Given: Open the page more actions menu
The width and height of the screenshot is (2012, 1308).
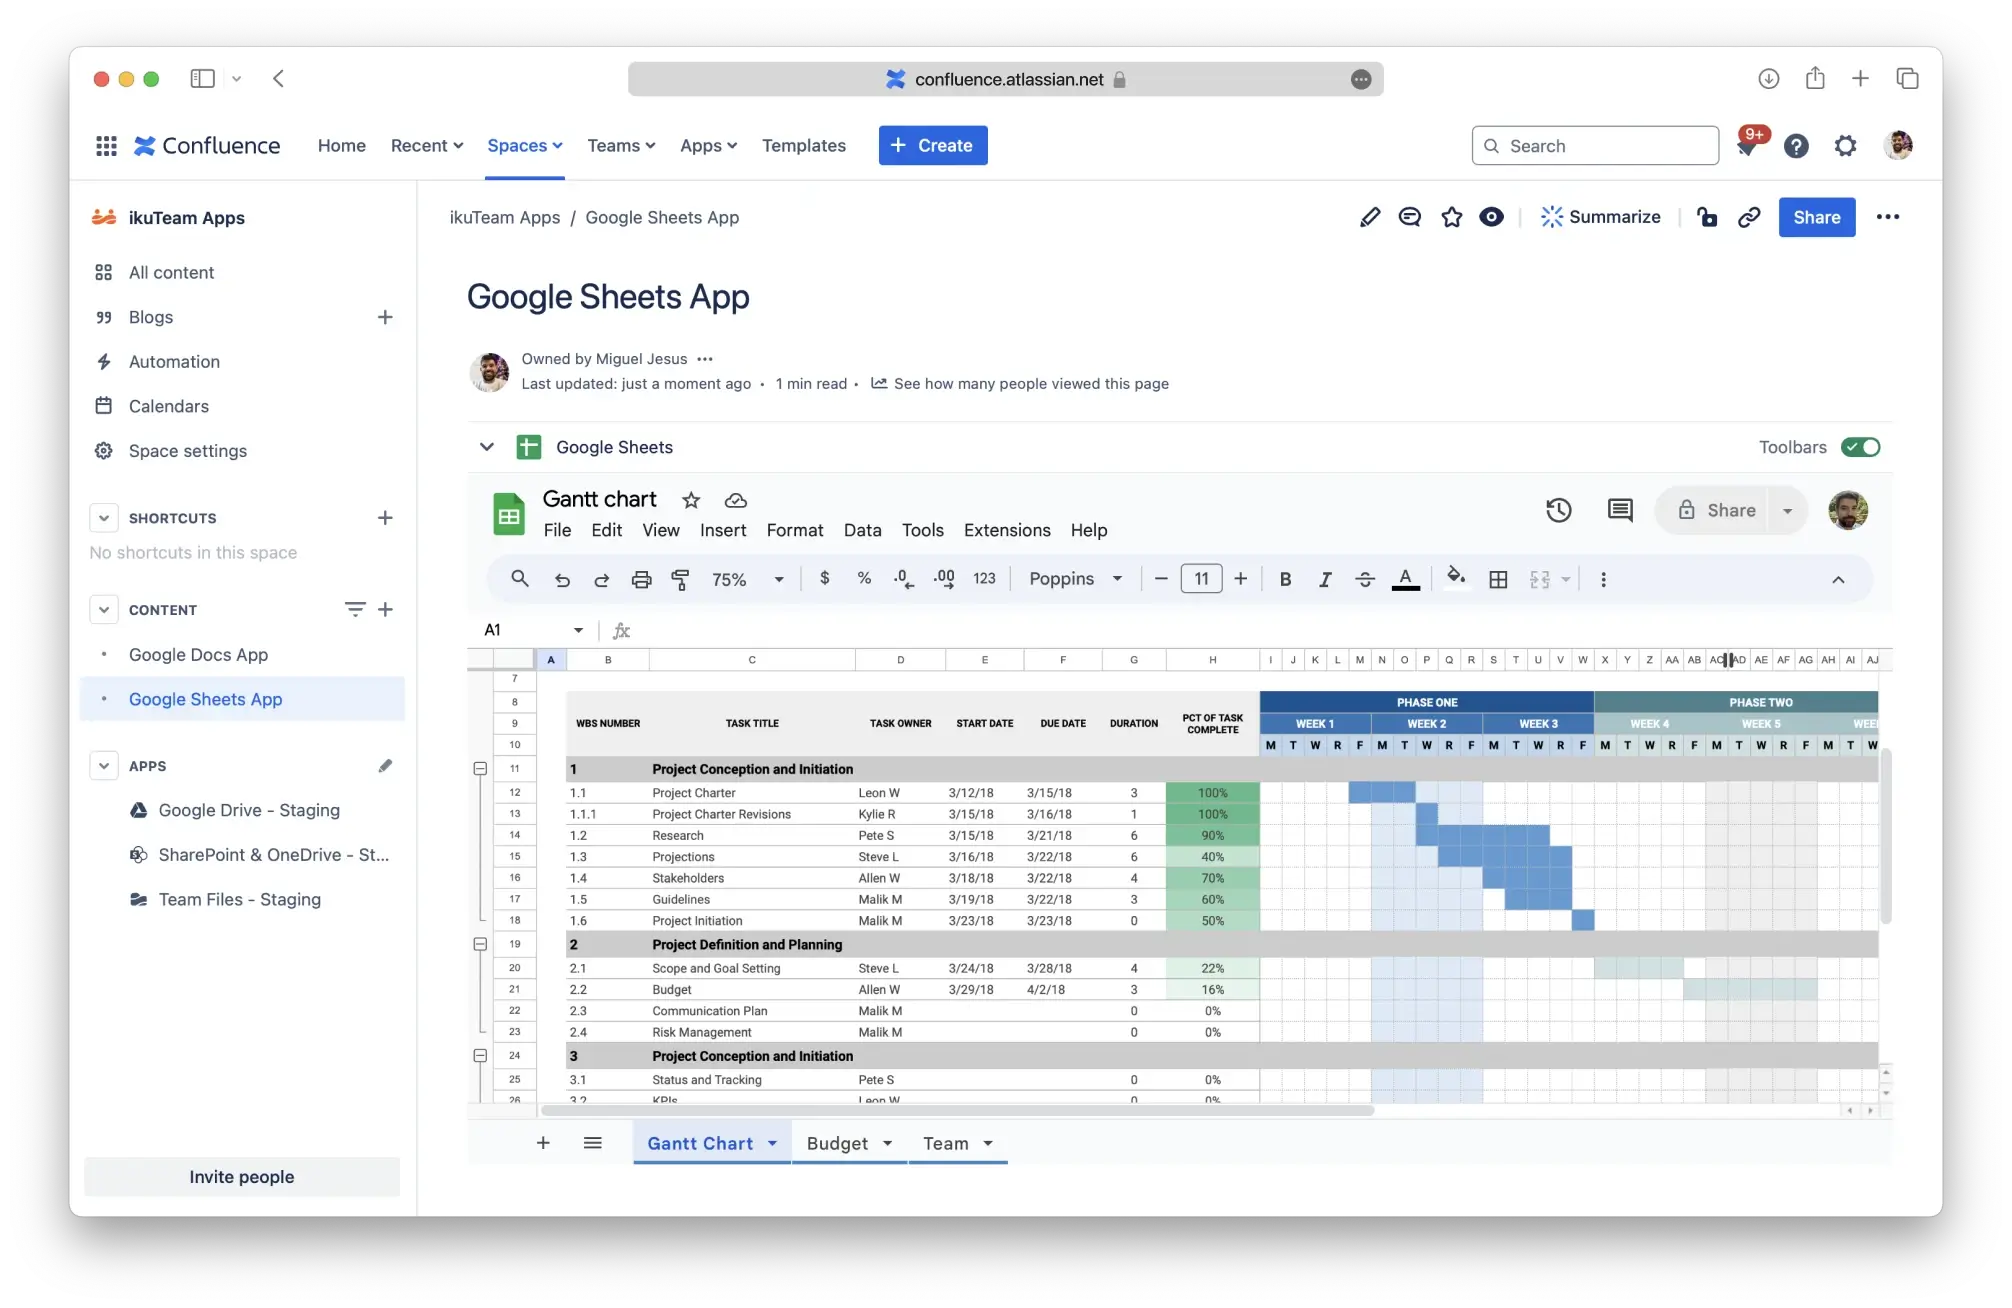Looking at the screenshot, I should point(1888,217).
